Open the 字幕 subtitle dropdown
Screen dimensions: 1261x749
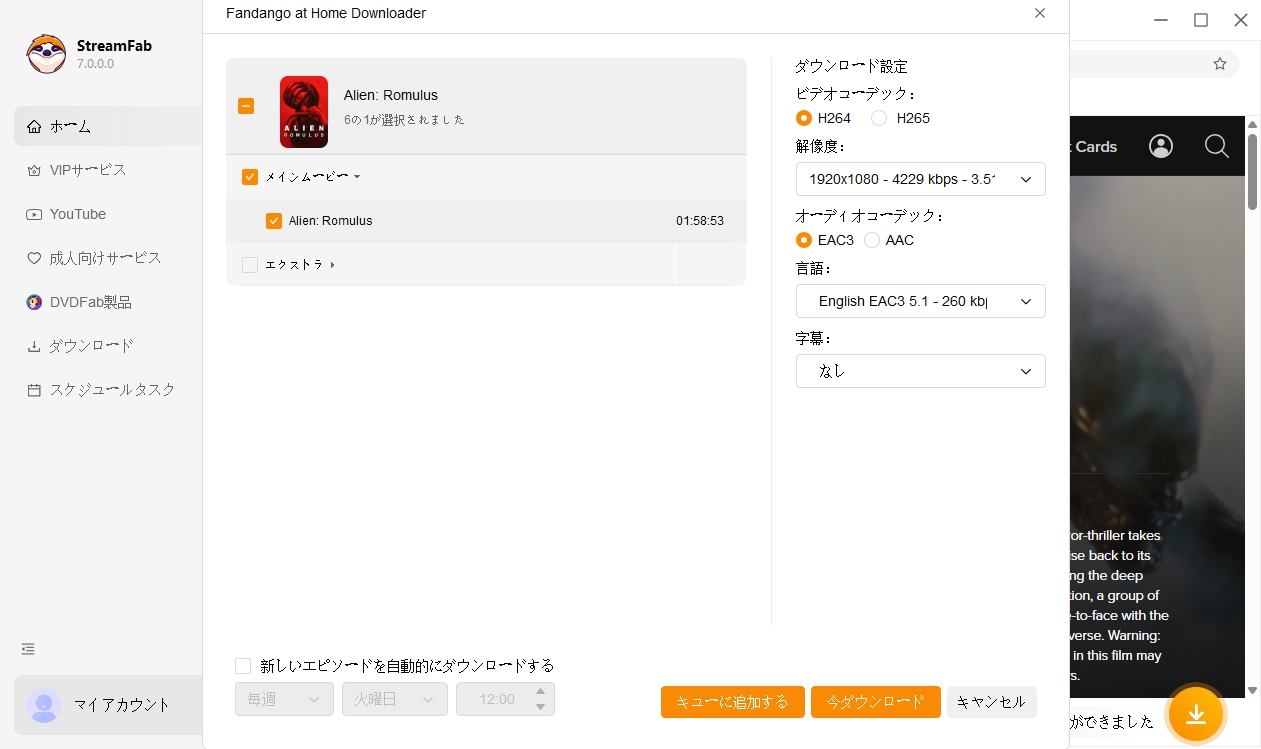(920, 371)
